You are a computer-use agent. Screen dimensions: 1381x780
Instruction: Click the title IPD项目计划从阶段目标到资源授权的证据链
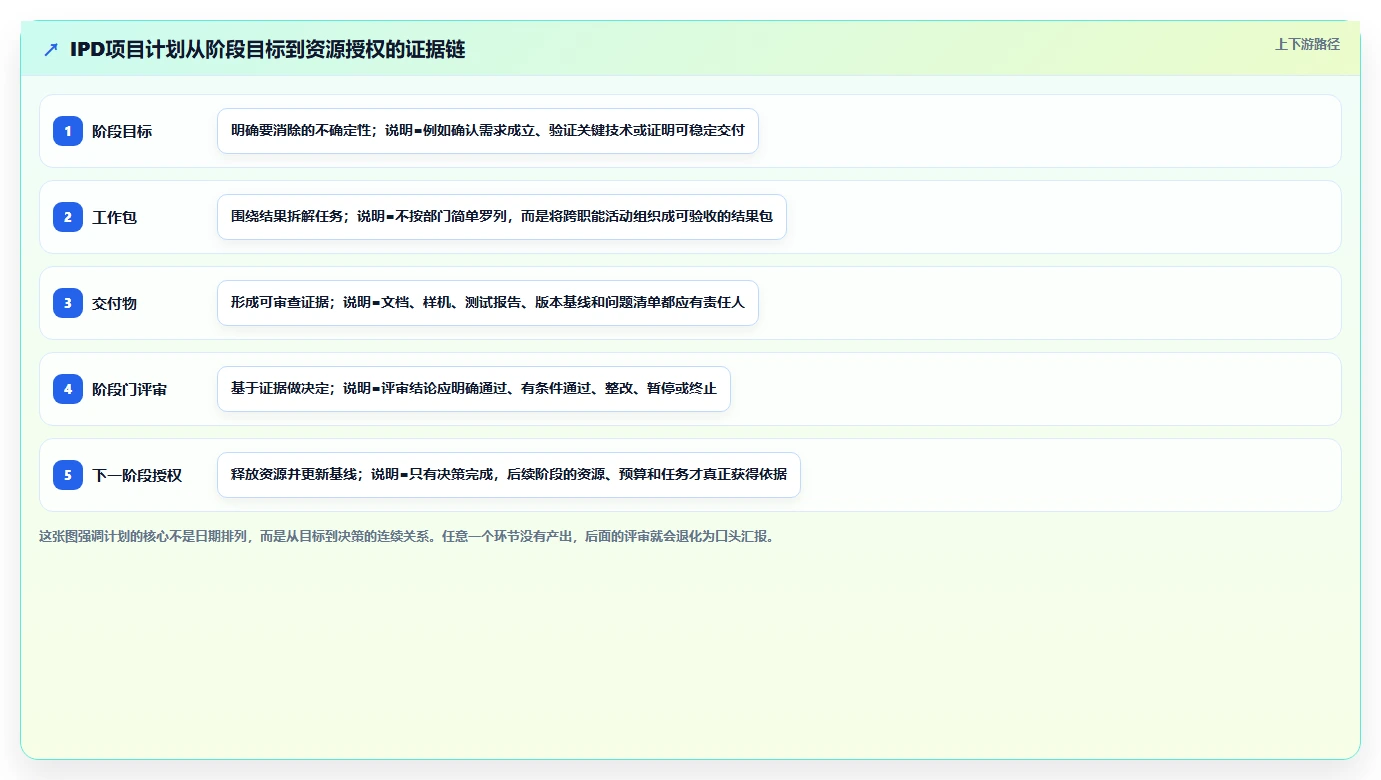pyautogui.click(x=267, y=49)
